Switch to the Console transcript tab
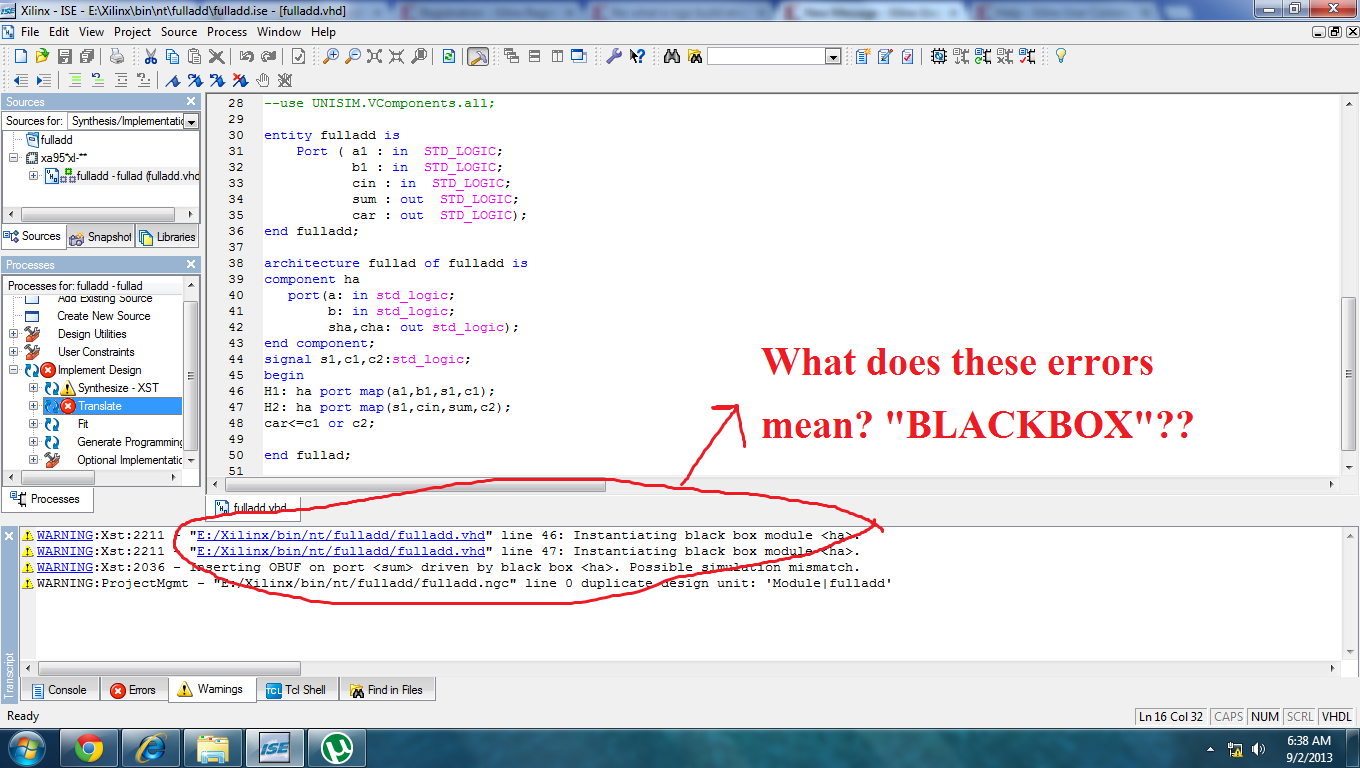1360x768 pixels. click(x=58, y=690)
